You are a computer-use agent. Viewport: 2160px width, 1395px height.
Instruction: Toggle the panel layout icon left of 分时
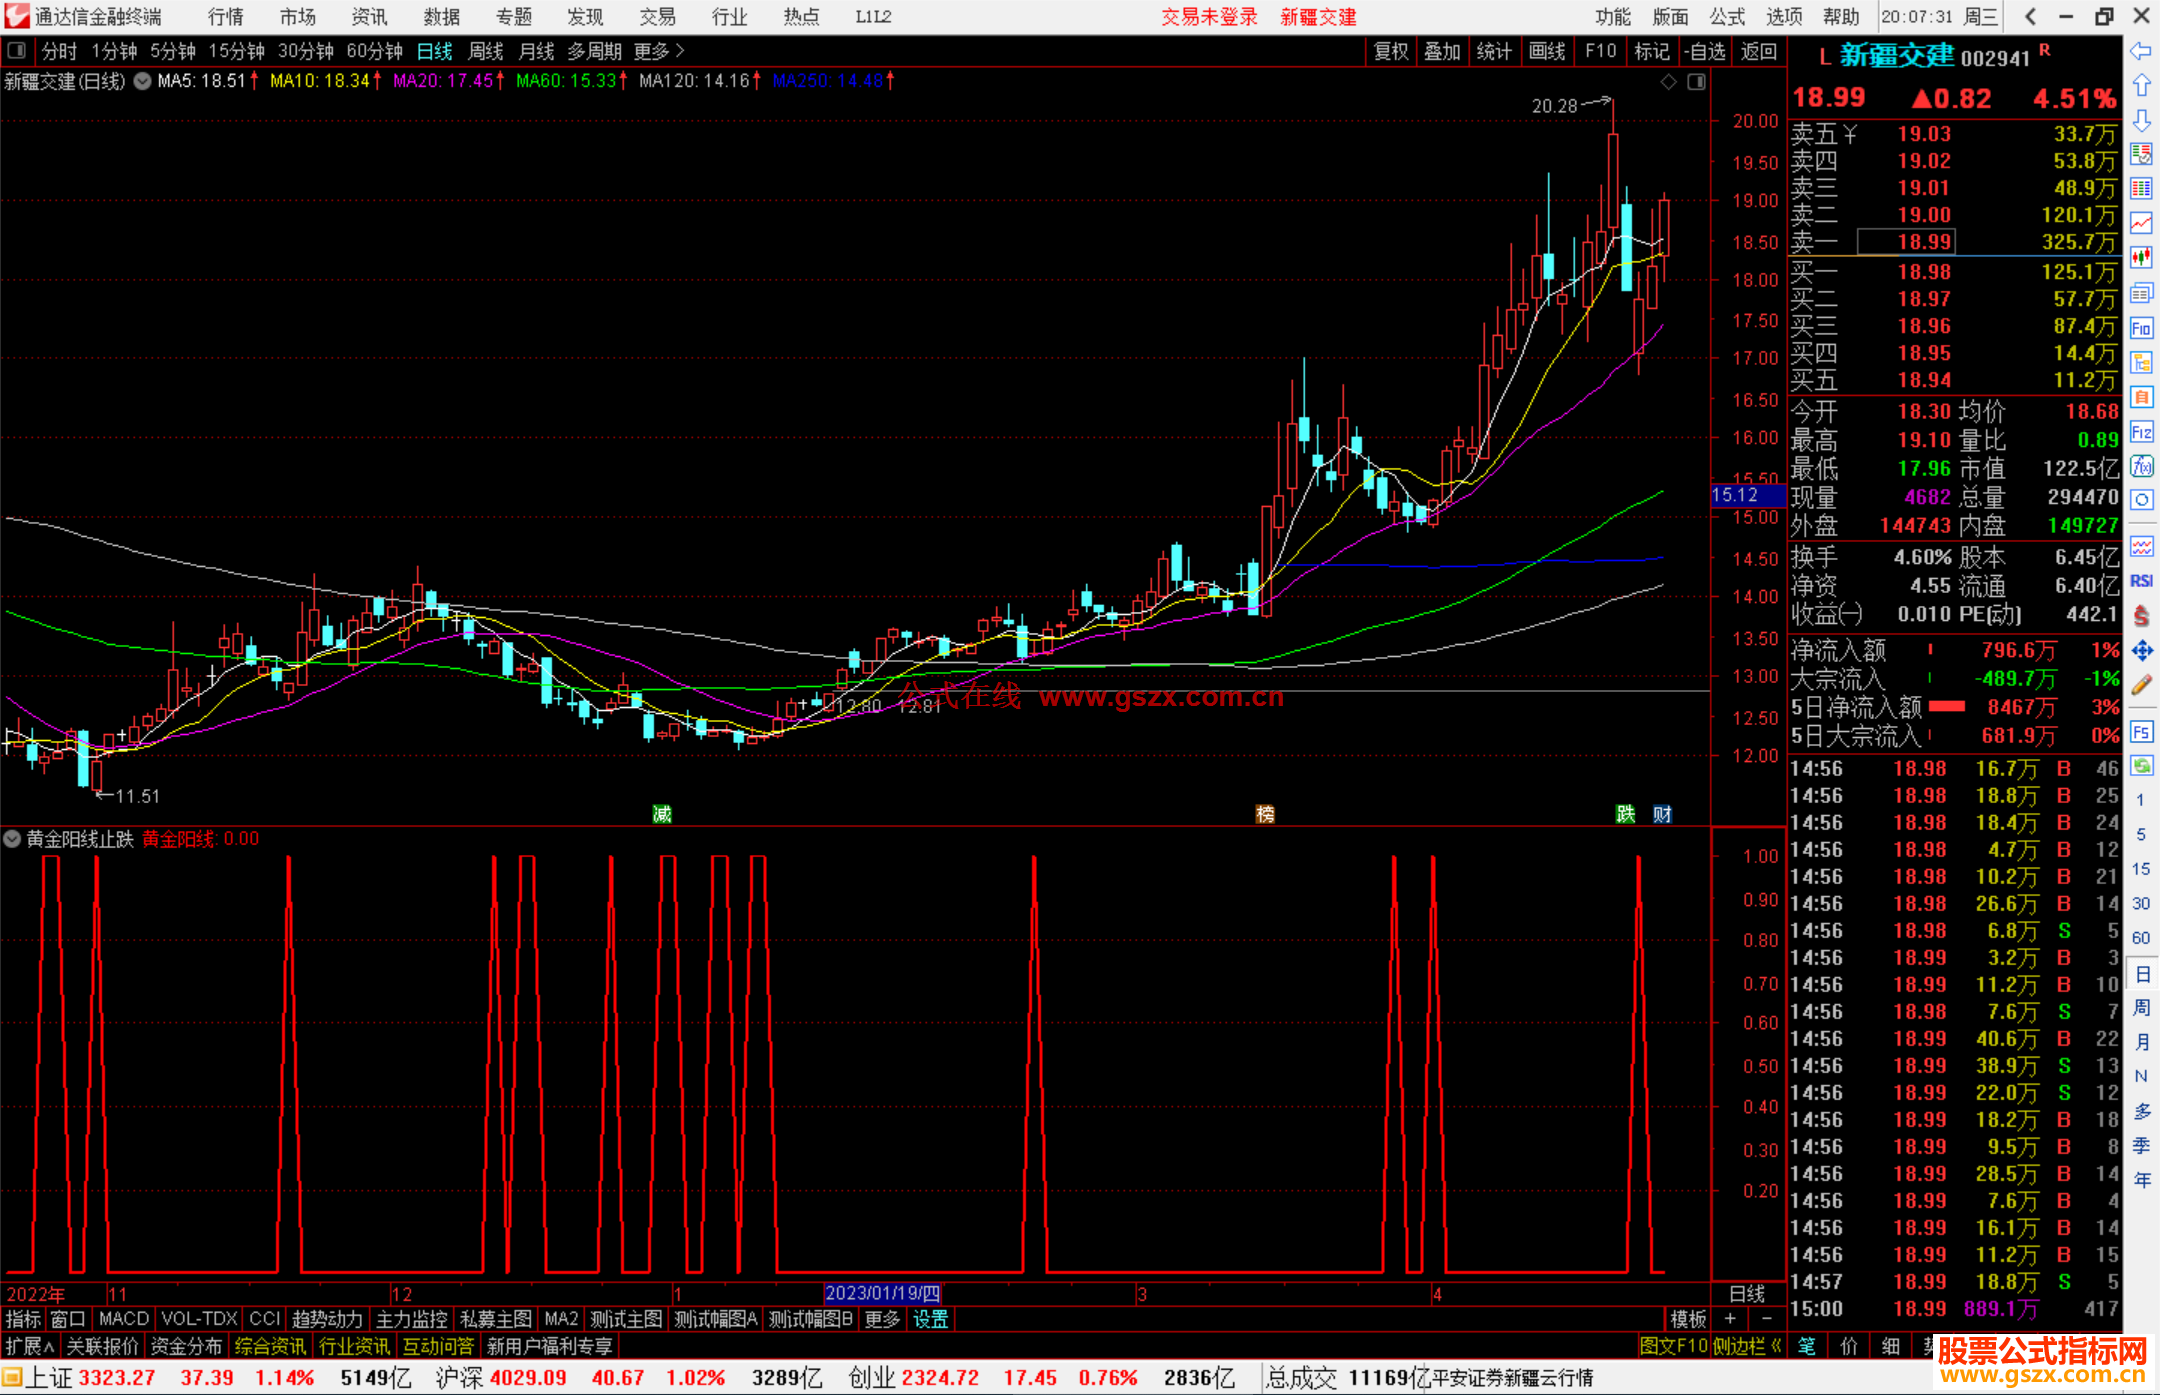(x=17, y=50)
